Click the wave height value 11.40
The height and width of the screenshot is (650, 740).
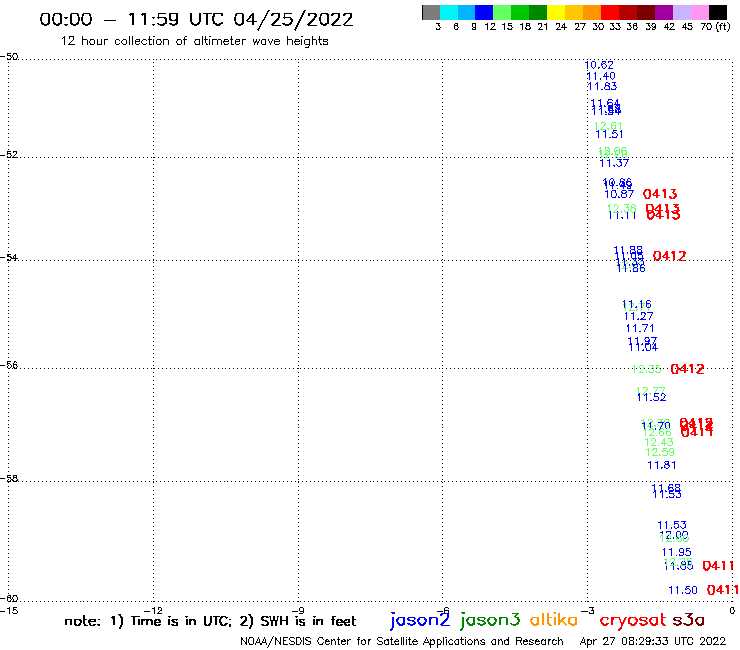601,76
